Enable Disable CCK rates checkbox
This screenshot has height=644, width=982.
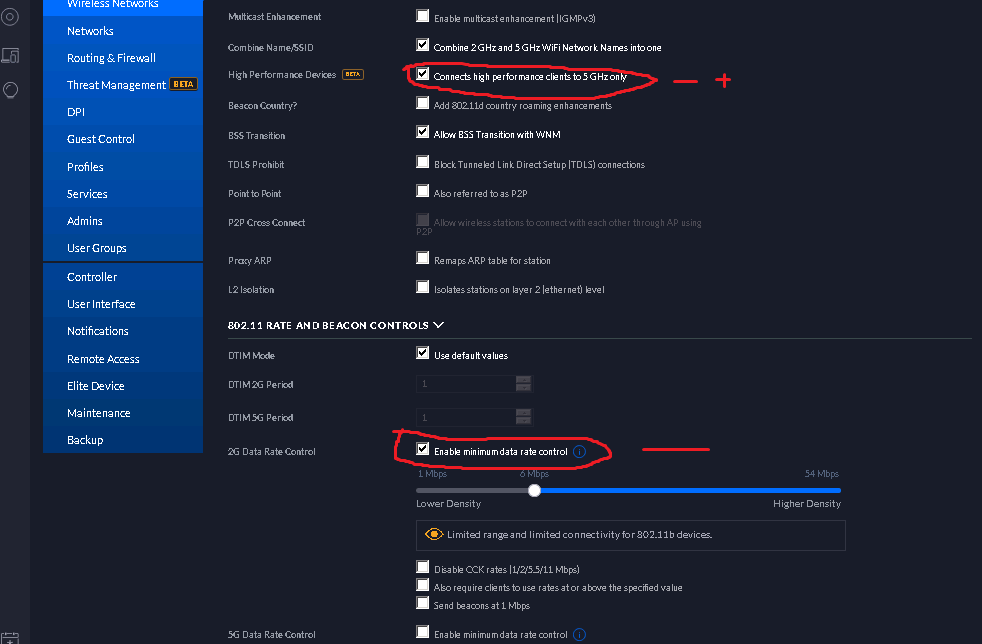(x=423, y=567)
